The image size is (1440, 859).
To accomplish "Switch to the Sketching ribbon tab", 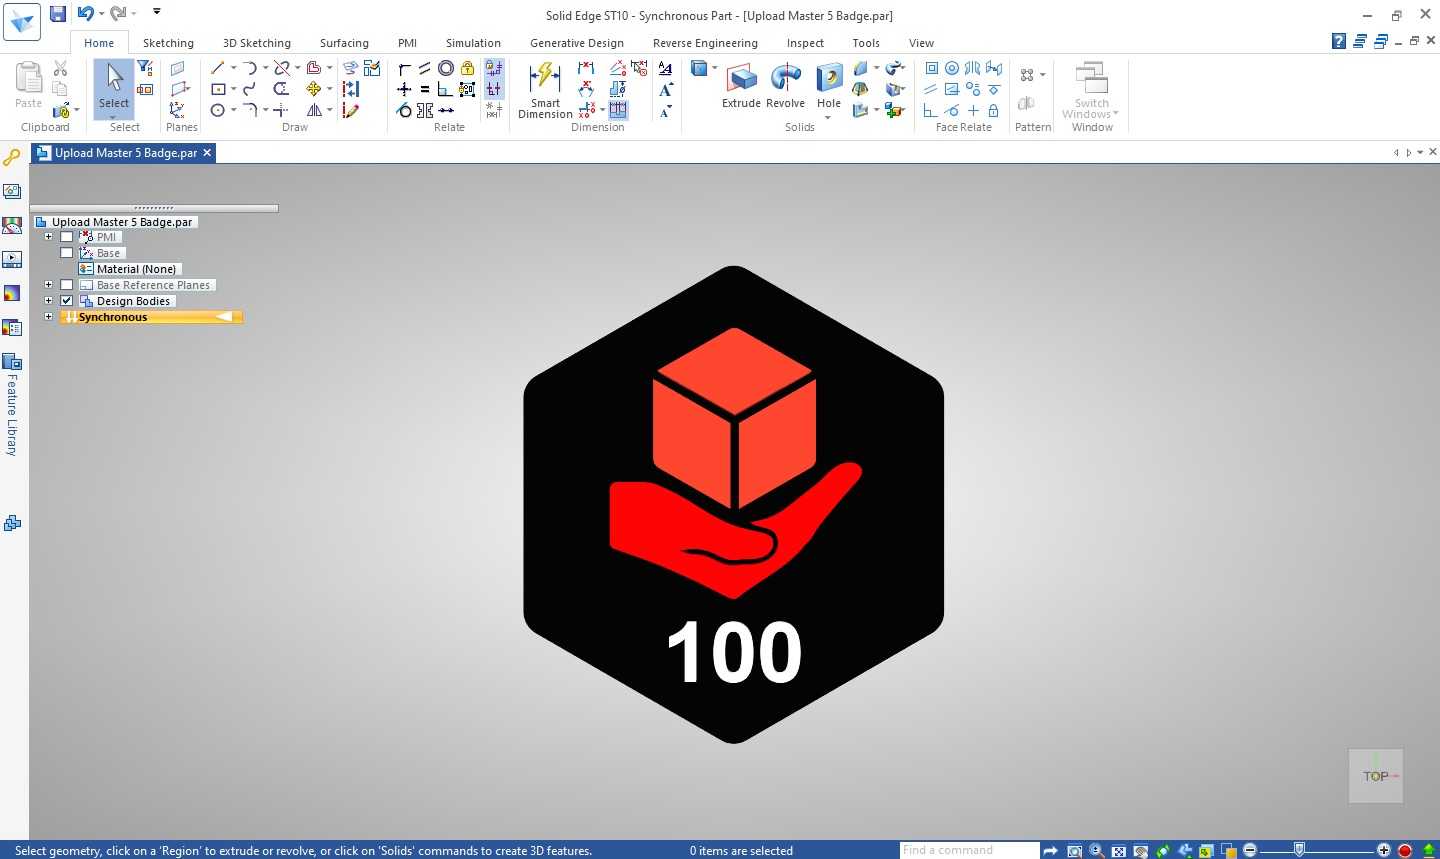I will pos(168,43).
